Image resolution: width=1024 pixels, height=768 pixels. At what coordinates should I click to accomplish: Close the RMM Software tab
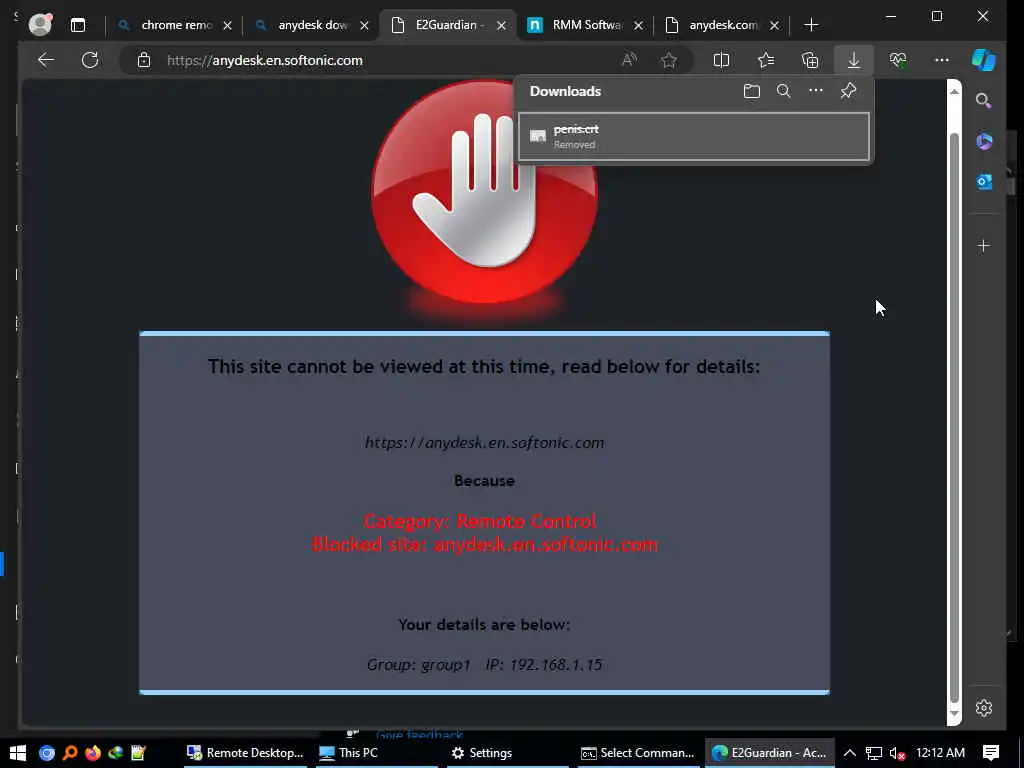point(639,25)
